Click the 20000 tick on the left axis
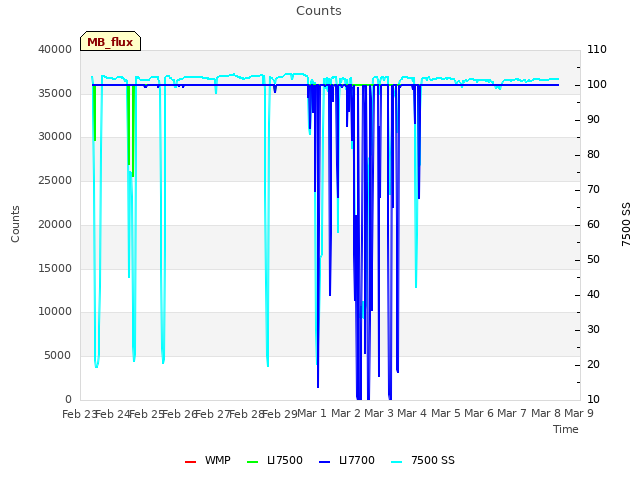Viewport: 640px width, 480px height. [55, 224]
